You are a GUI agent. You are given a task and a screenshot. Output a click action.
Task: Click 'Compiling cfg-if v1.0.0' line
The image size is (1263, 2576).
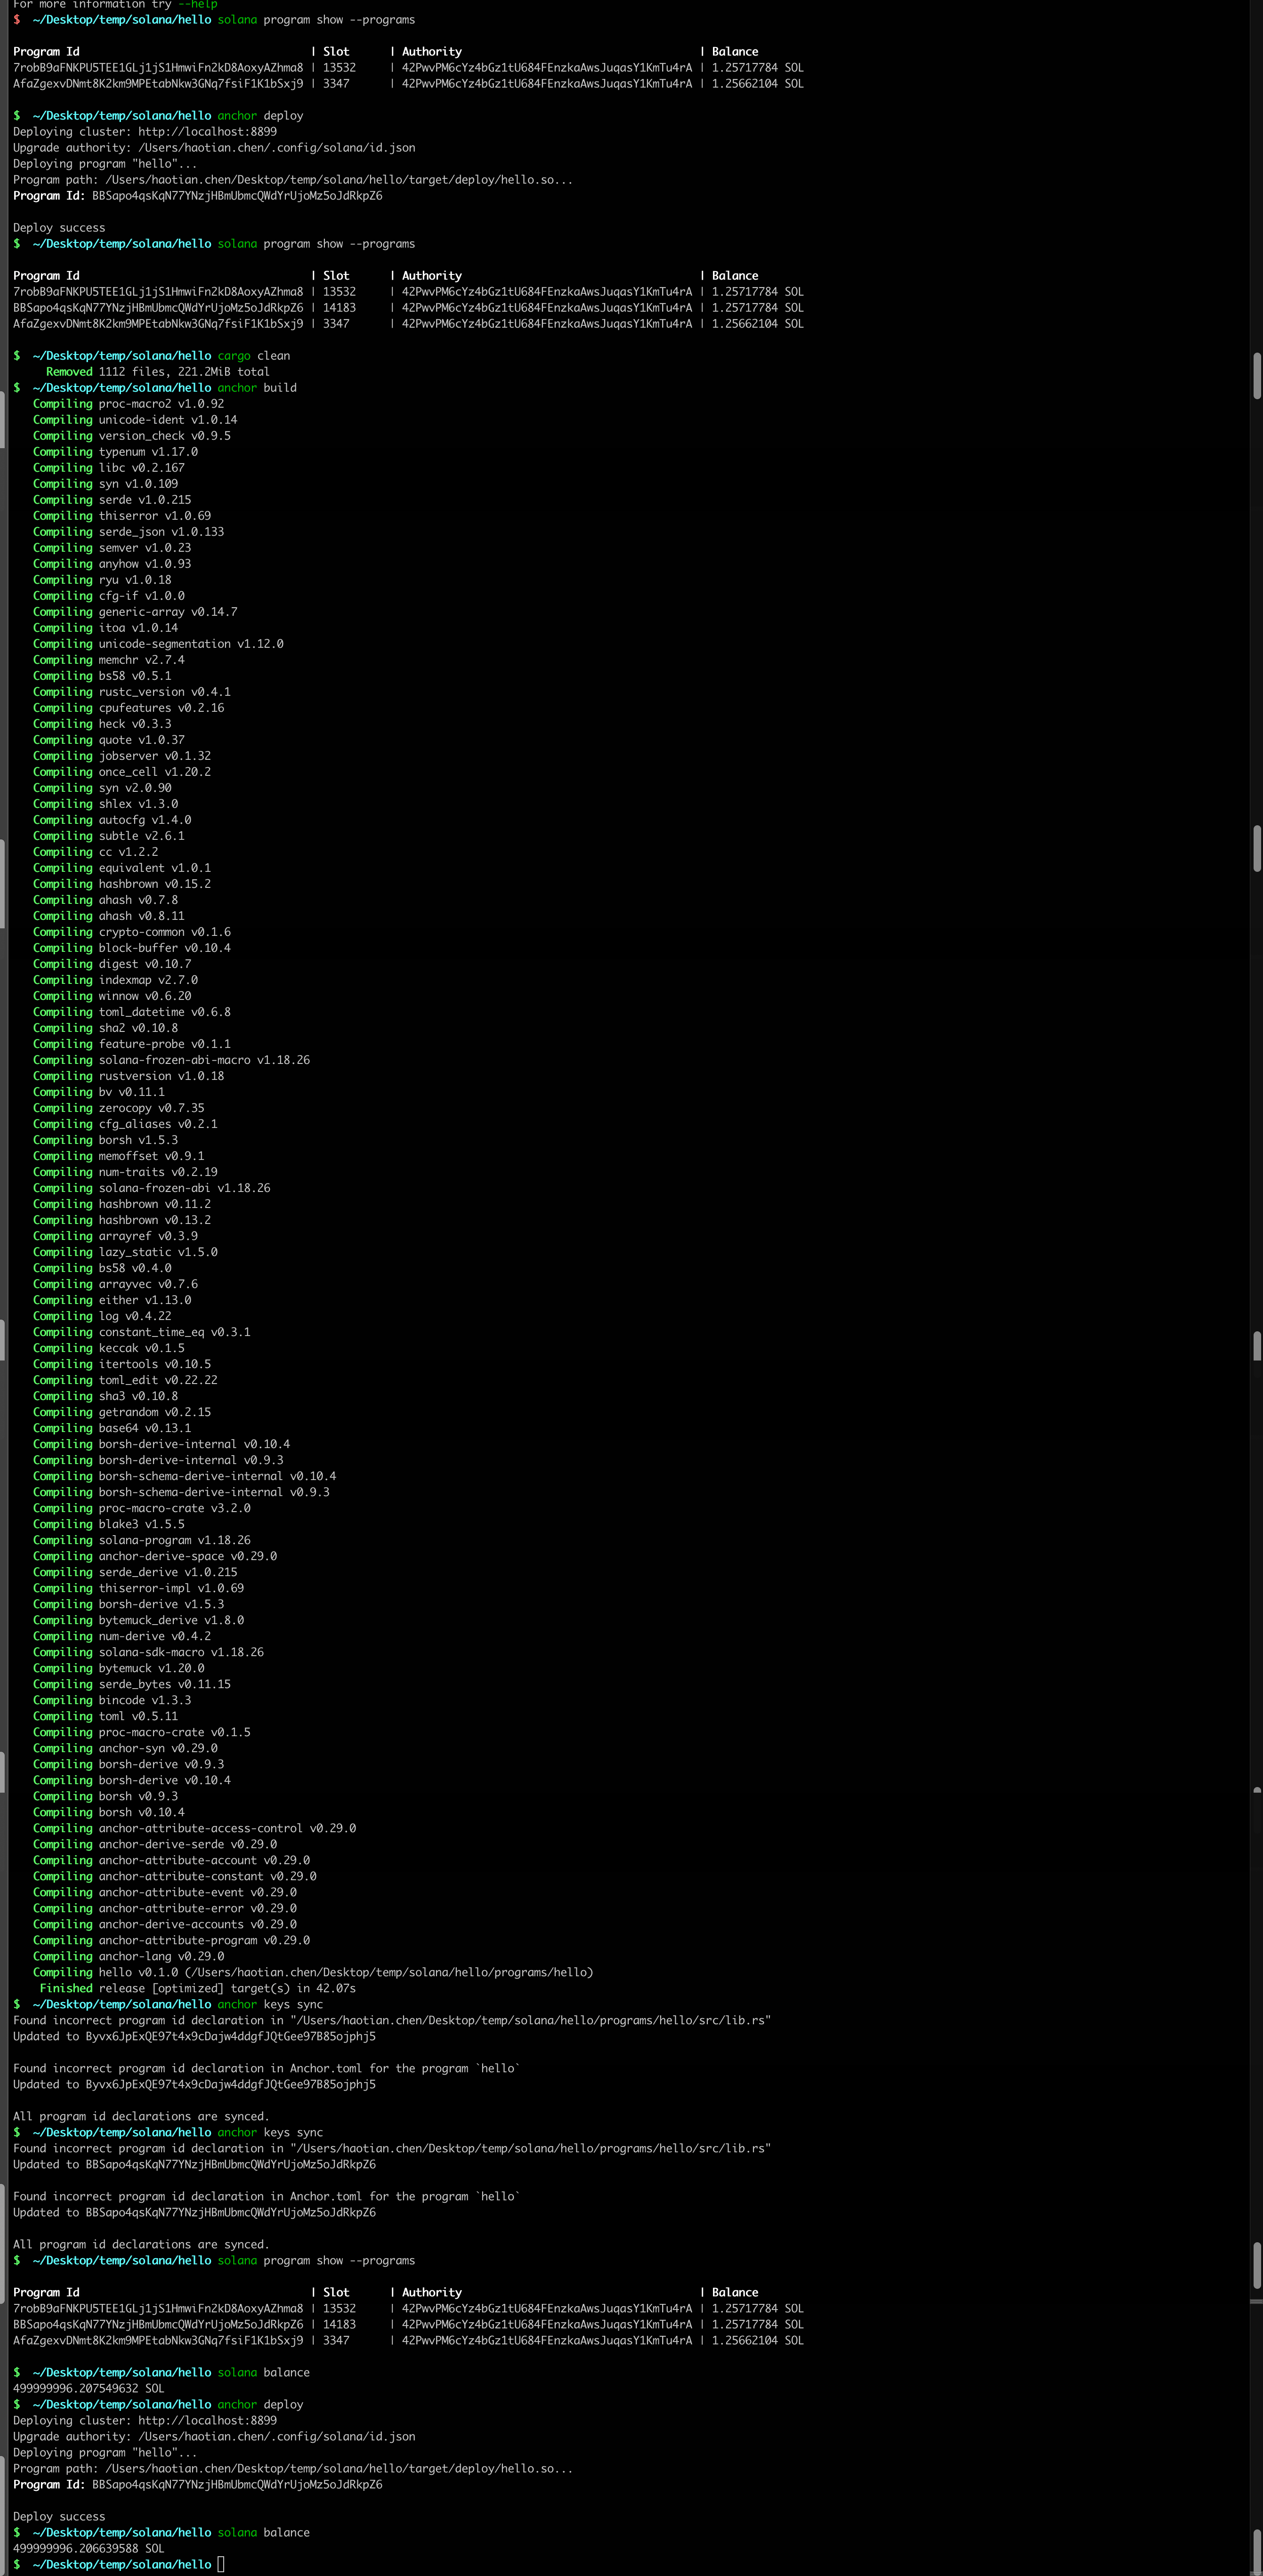click(108, 596)
